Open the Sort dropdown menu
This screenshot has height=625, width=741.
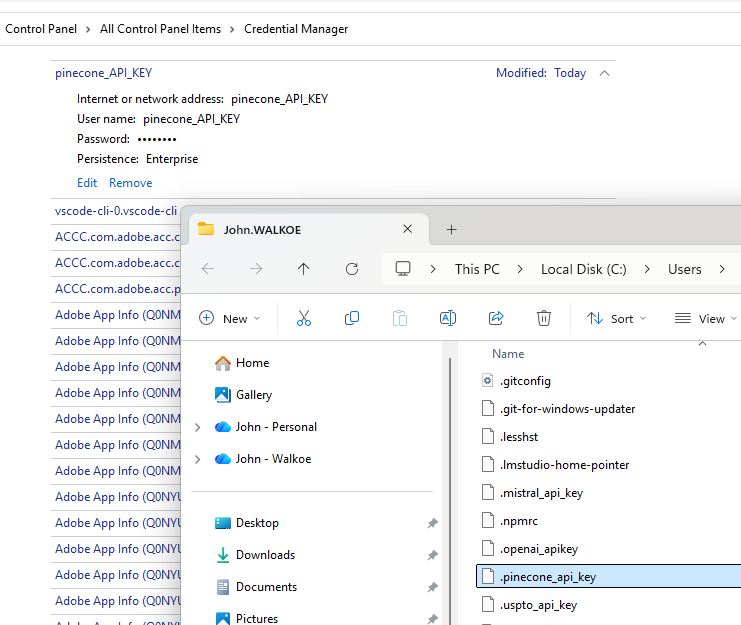coord(616,318)
